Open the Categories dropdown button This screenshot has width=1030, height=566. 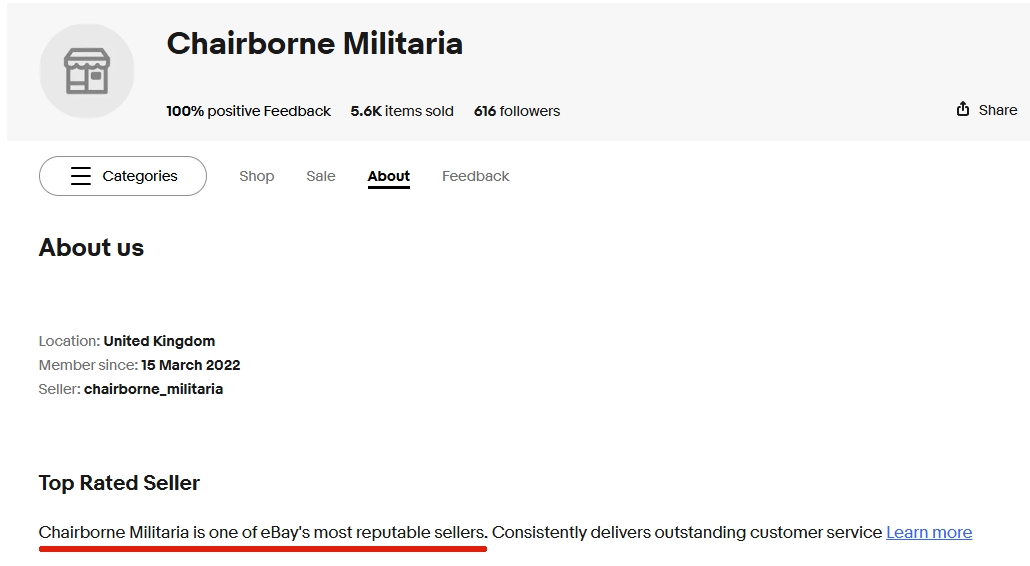coord(123,176)
